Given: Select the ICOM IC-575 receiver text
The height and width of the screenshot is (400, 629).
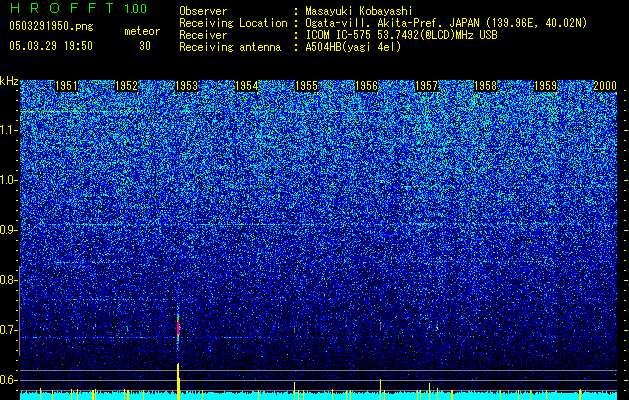Looking at the screenshot, I should pyautogui.click(x=401, y=35).
